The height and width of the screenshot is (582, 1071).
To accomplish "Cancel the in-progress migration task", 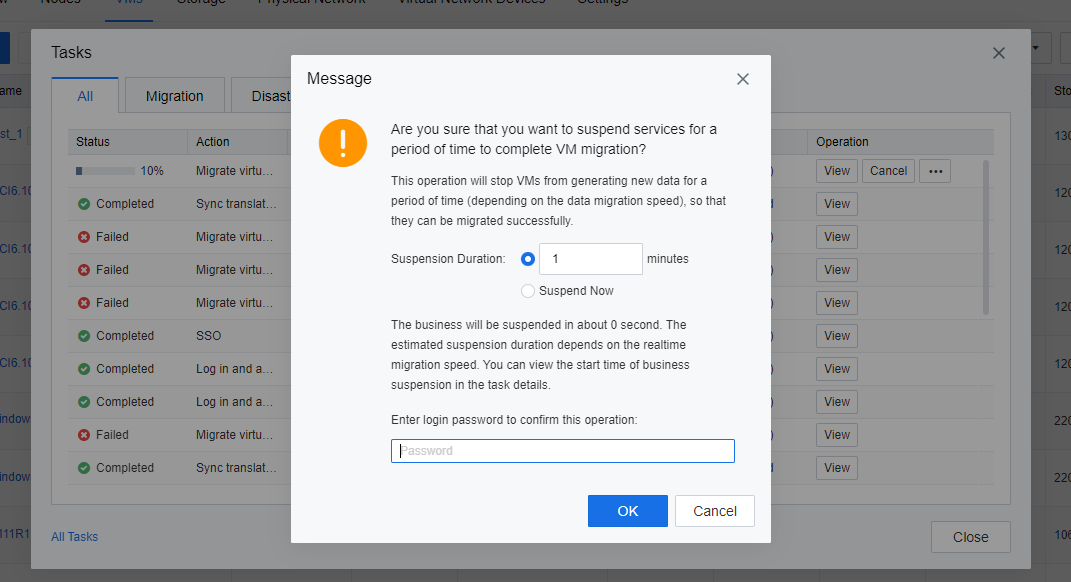I will coord(888,171).
